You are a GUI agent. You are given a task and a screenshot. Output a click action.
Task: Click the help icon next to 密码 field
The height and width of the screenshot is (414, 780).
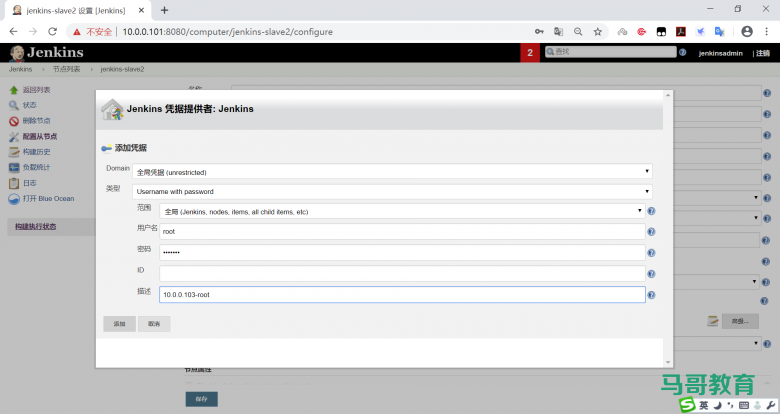(x=651, y=253)
